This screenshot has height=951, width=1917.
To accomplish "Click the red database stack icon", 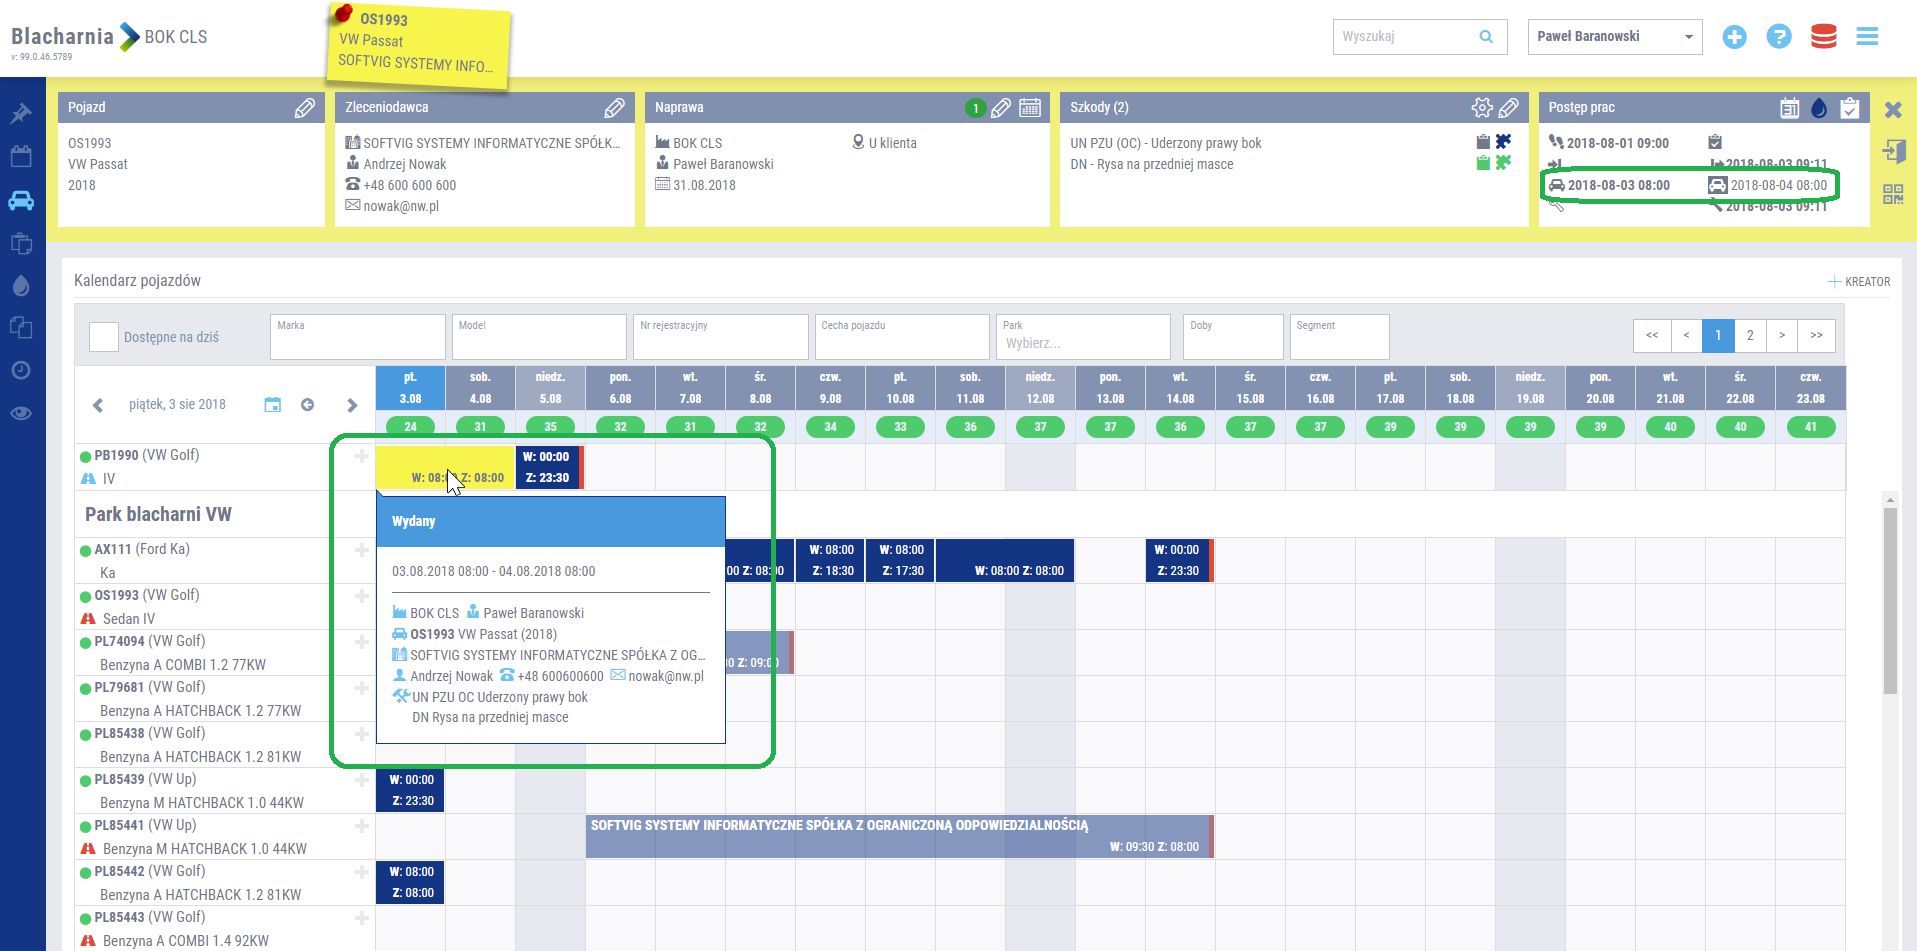I will [1823, 37].
